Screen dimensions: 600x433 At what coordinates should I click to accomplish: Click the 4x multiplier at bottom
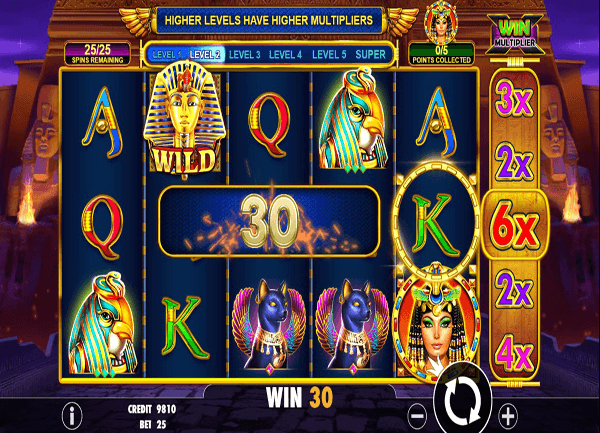pos(516,354)
